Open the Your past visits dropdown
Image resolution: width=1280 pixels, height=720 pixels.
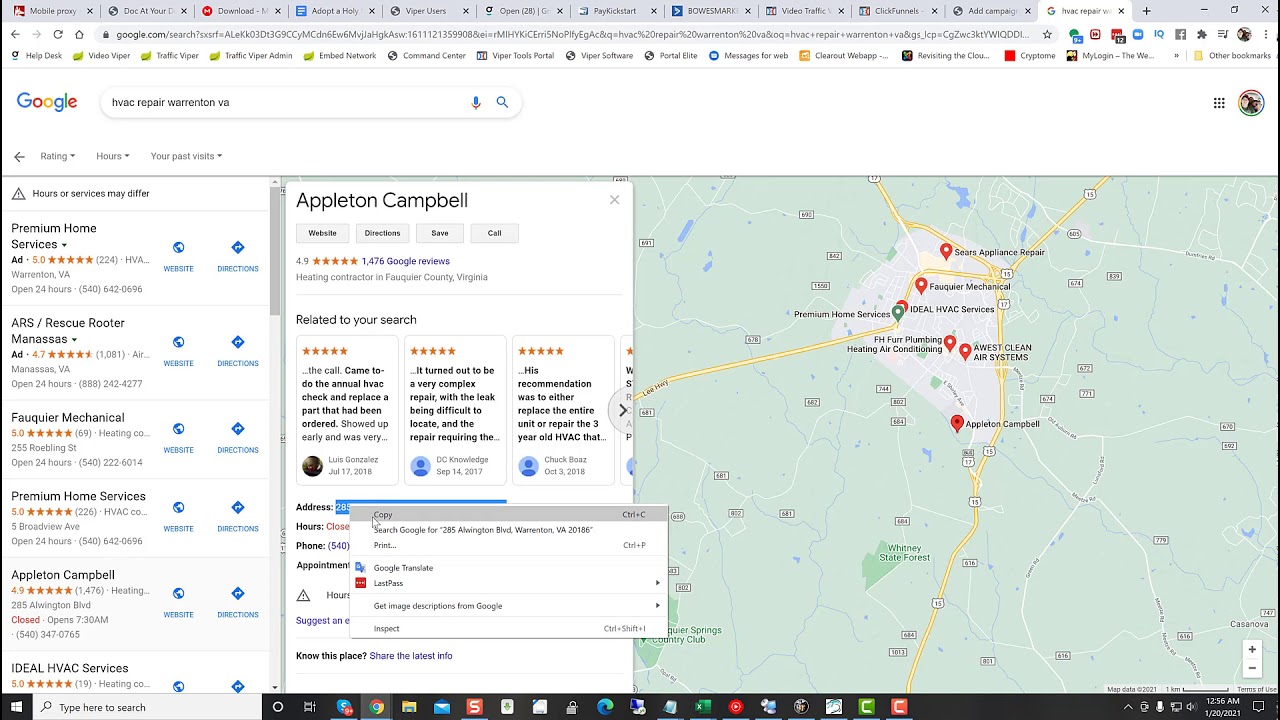[x=186, y=156]
